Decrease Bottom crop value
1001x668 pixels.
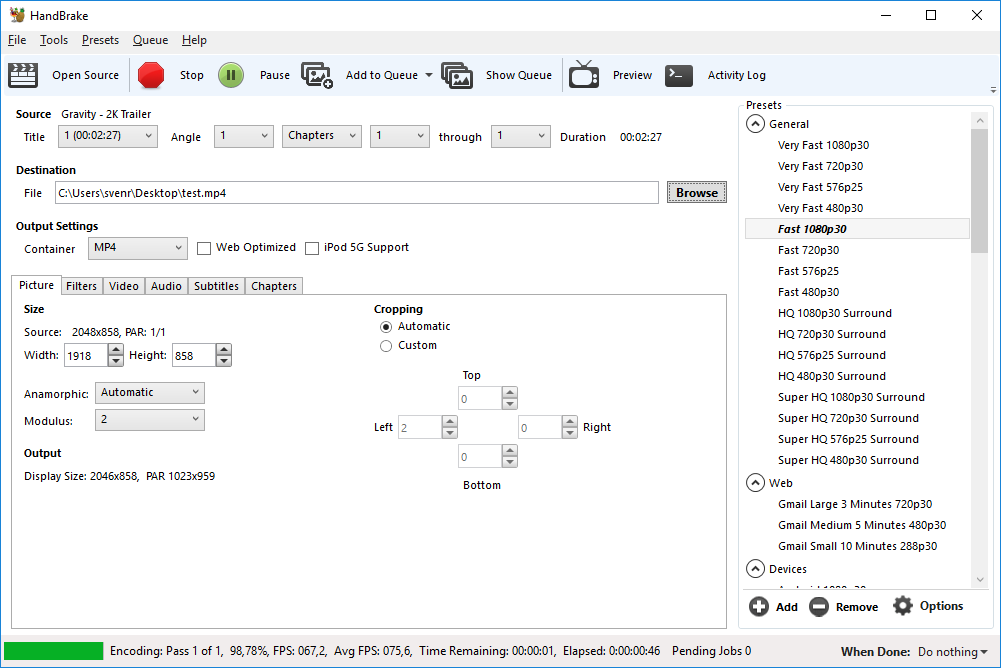coord(509,462)
